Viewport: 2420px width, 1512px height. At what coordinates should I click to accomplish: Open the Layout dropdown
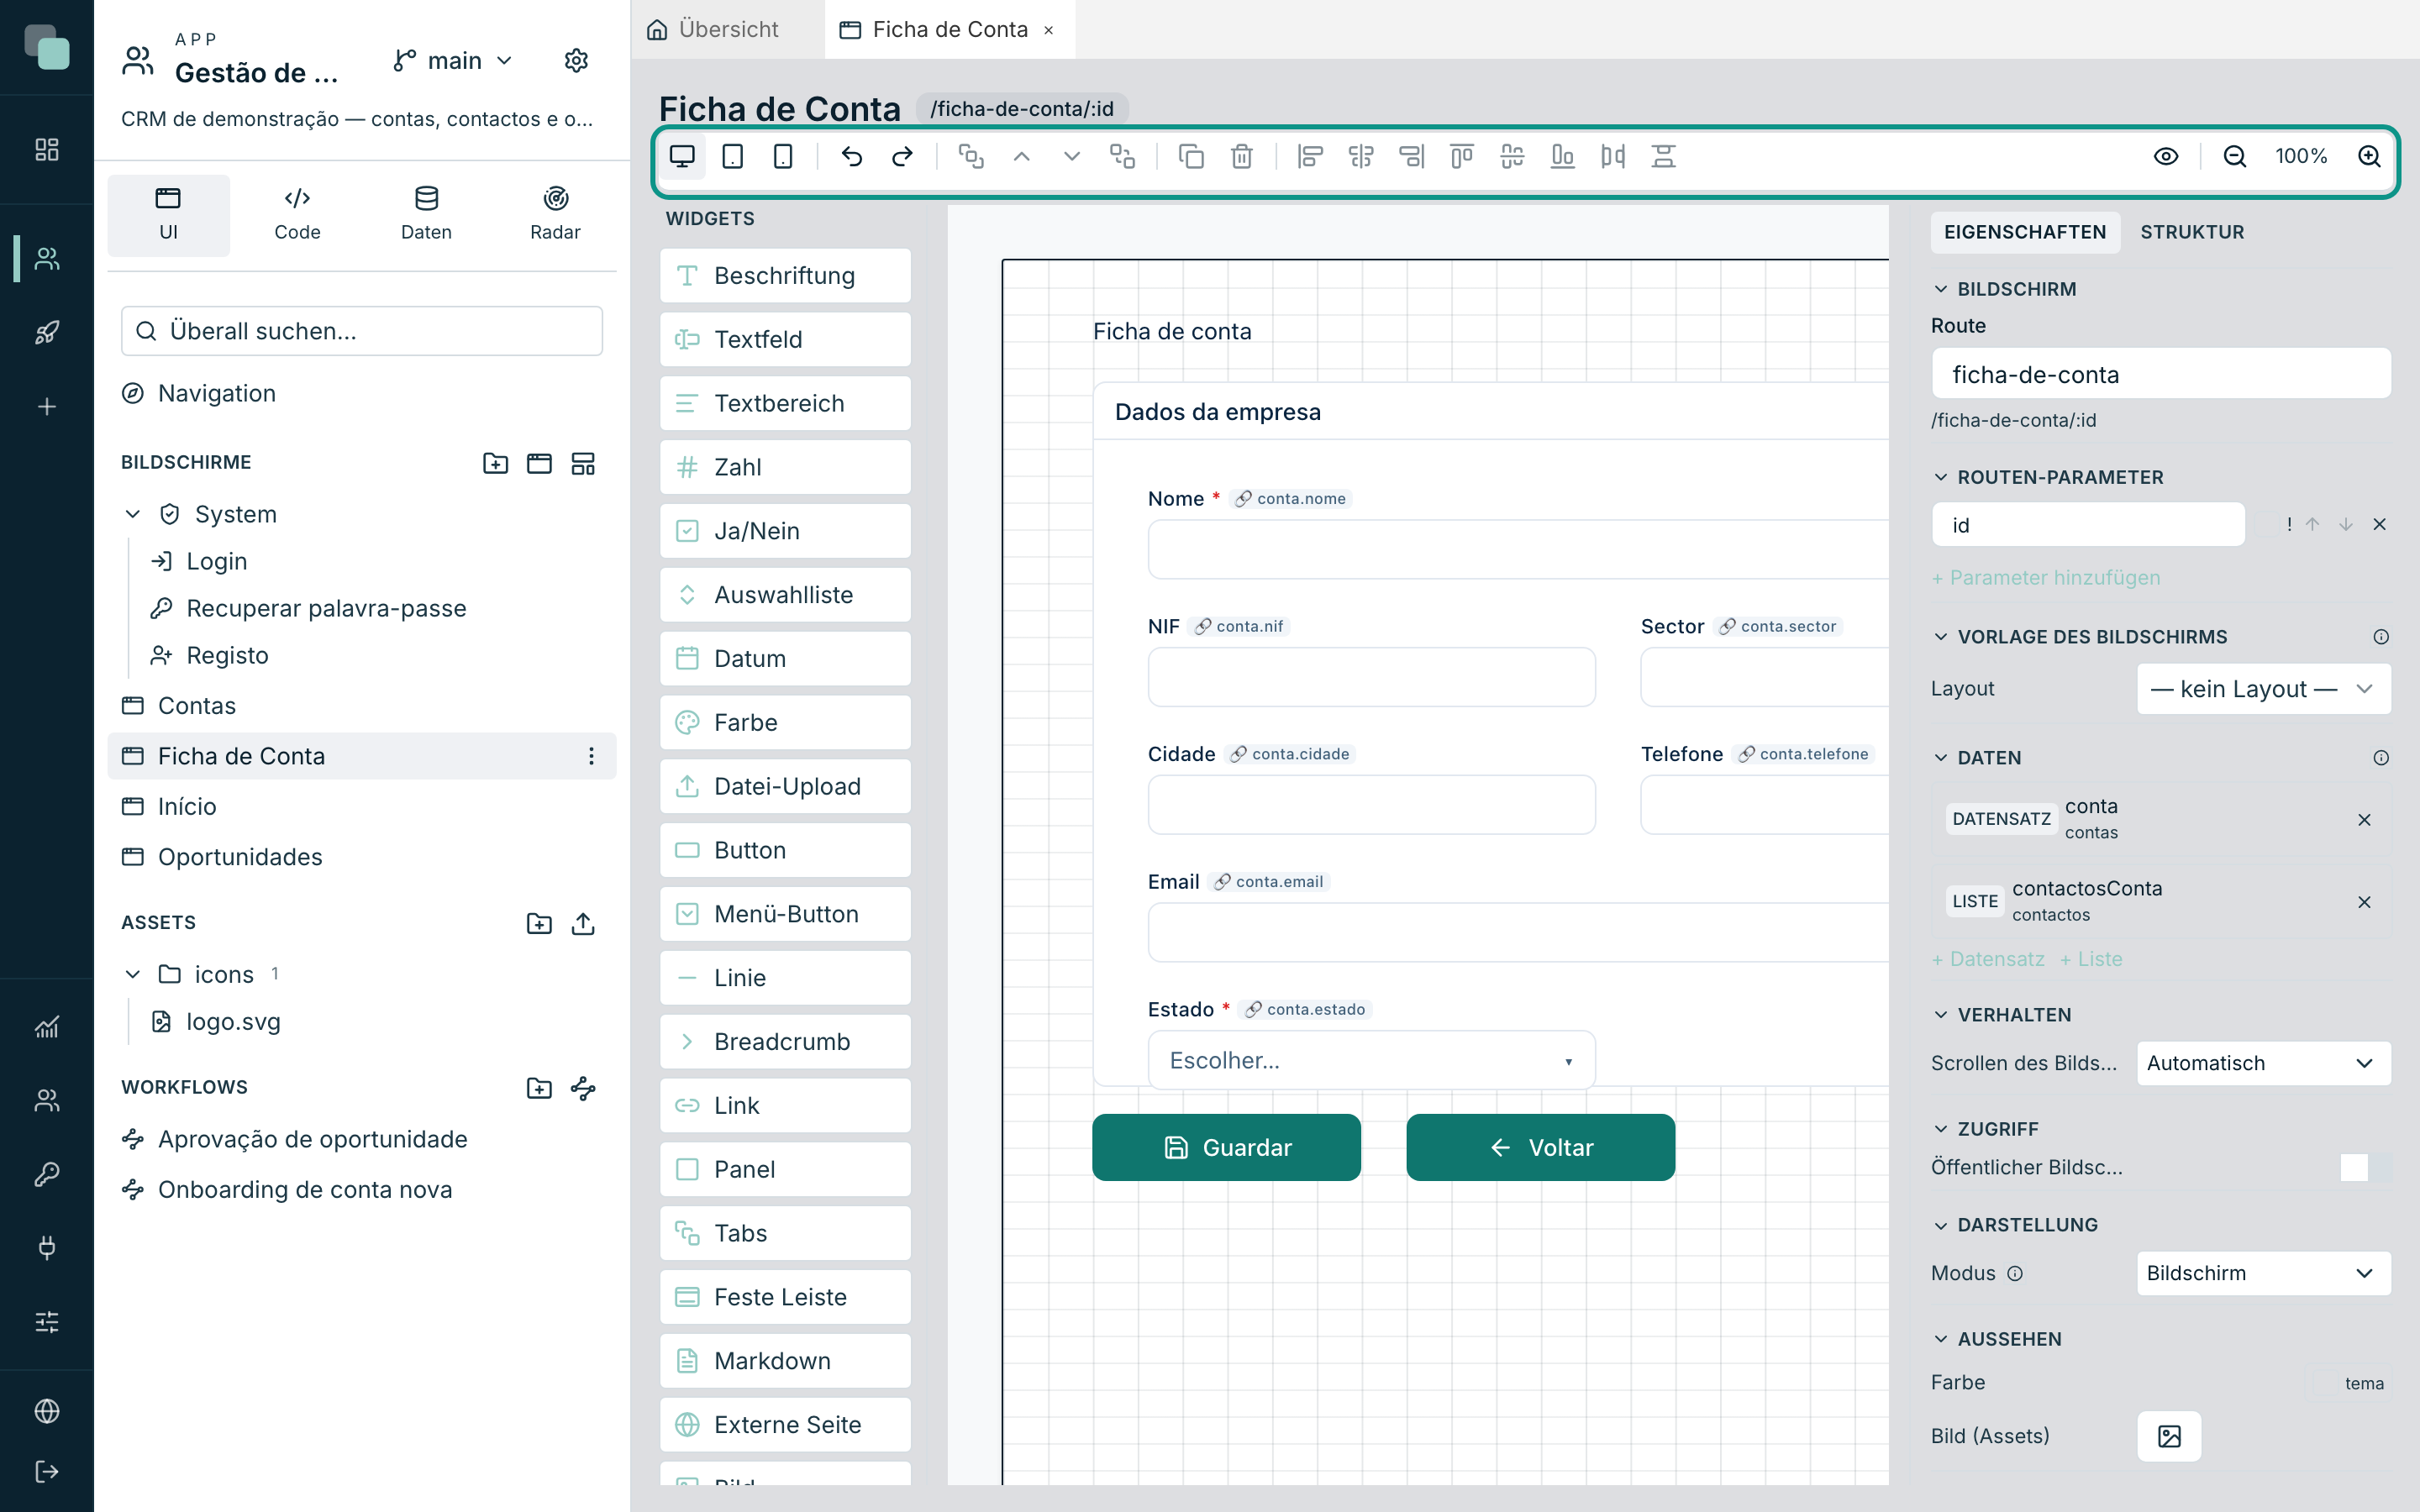2263,689
